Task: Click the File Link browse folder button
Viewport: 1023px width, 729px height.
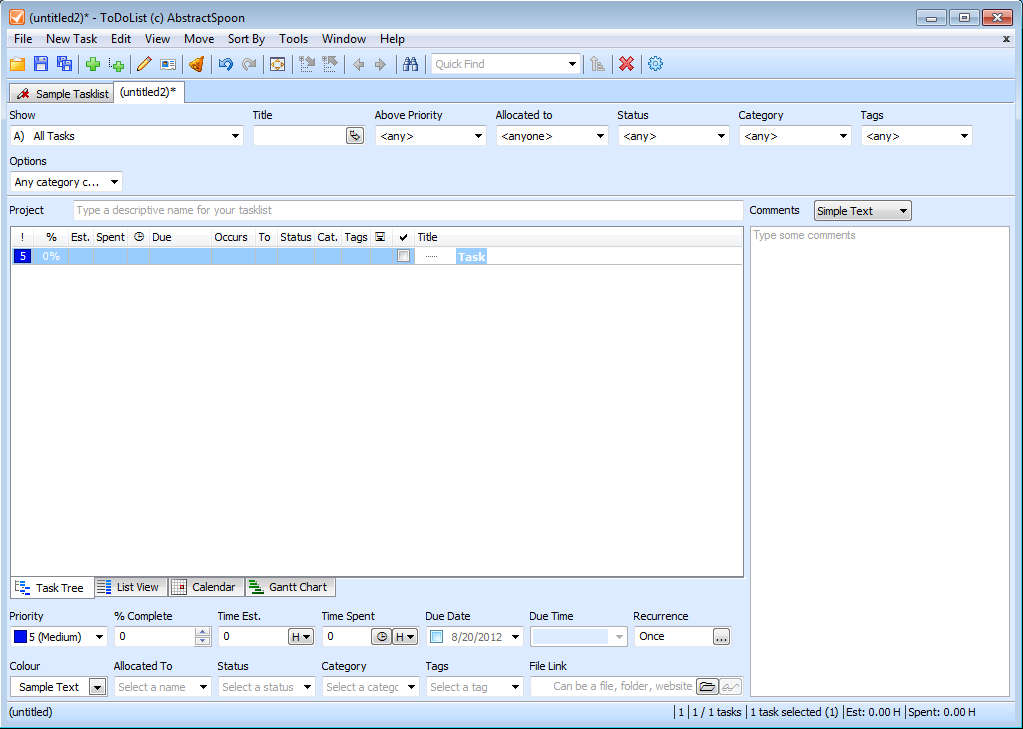Action: 707,687
